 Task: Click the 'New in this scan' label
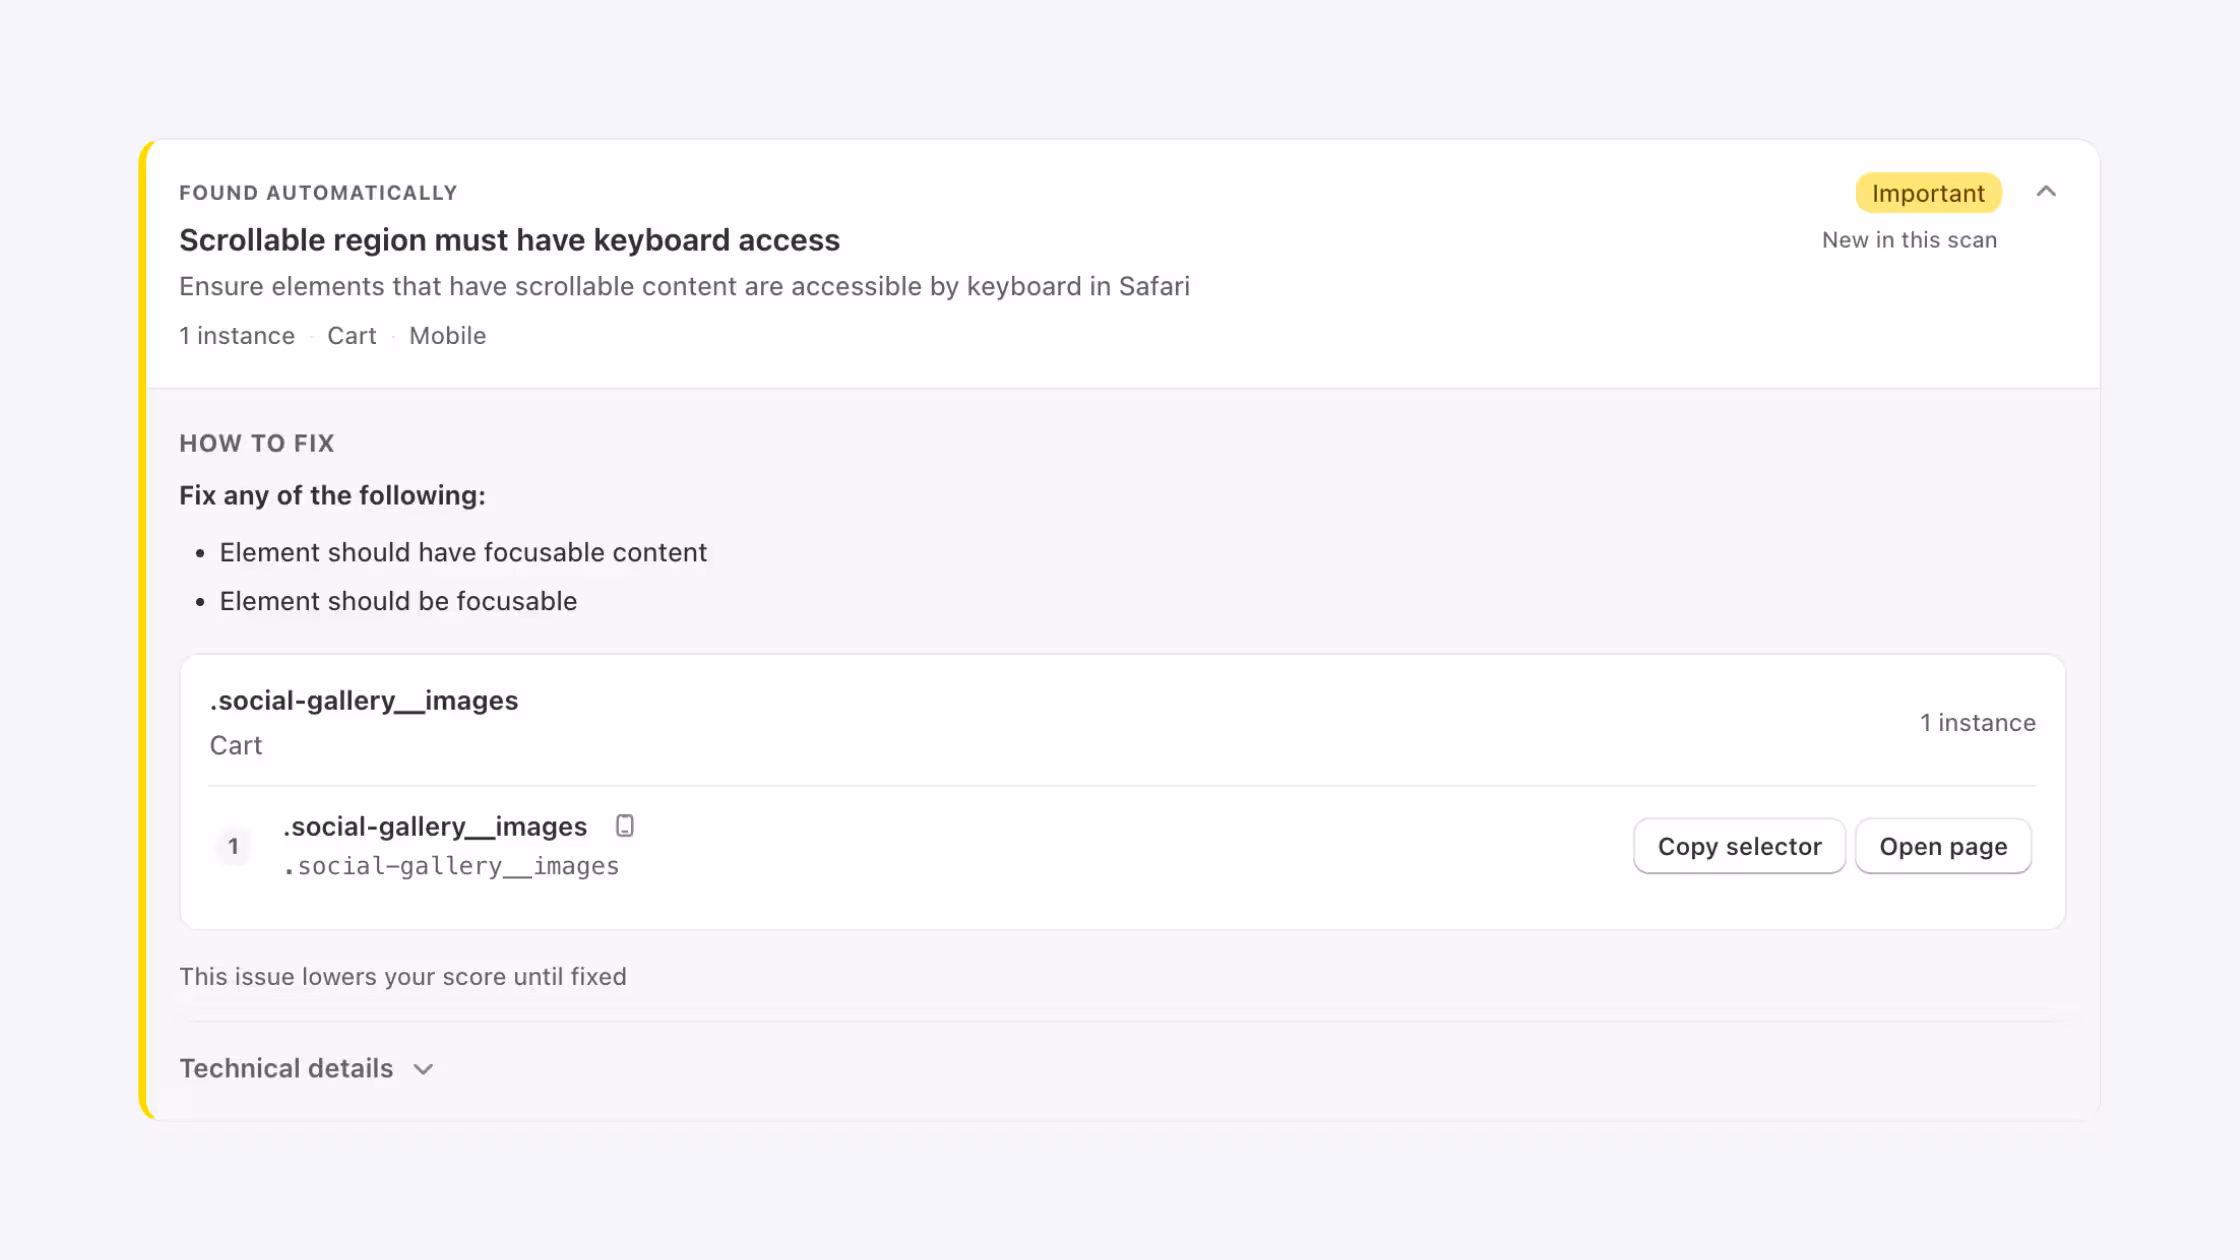coord(1909,240)
